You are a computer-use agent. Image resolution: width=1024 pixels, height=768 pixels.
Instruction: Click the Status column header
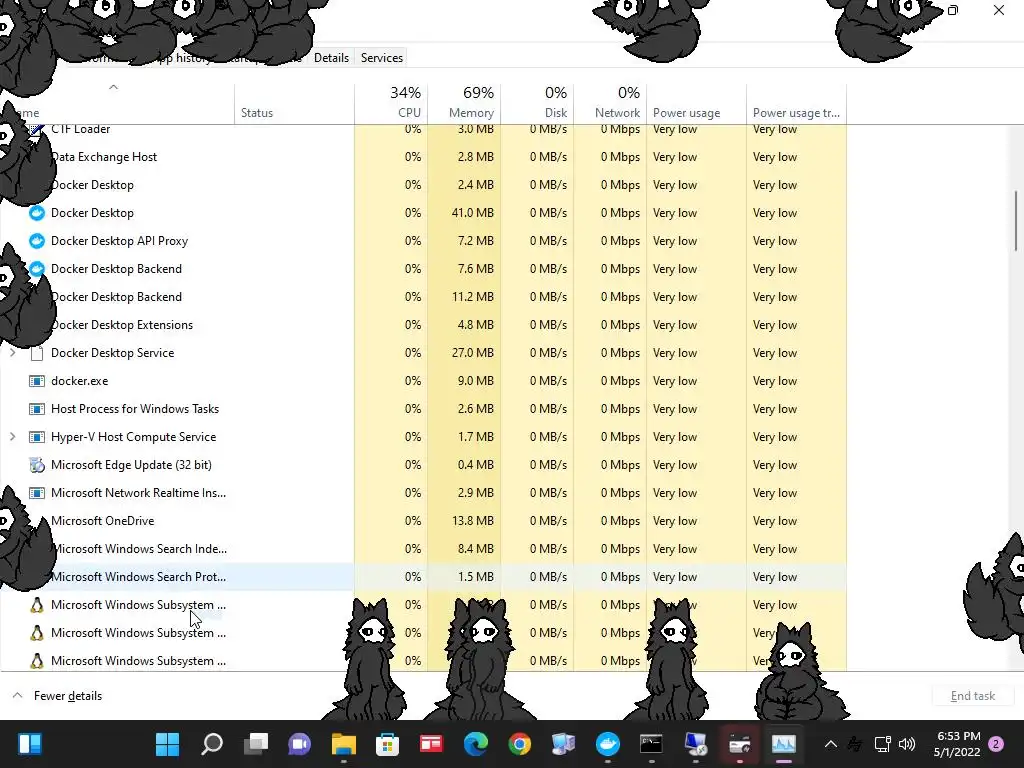(295, 103)
